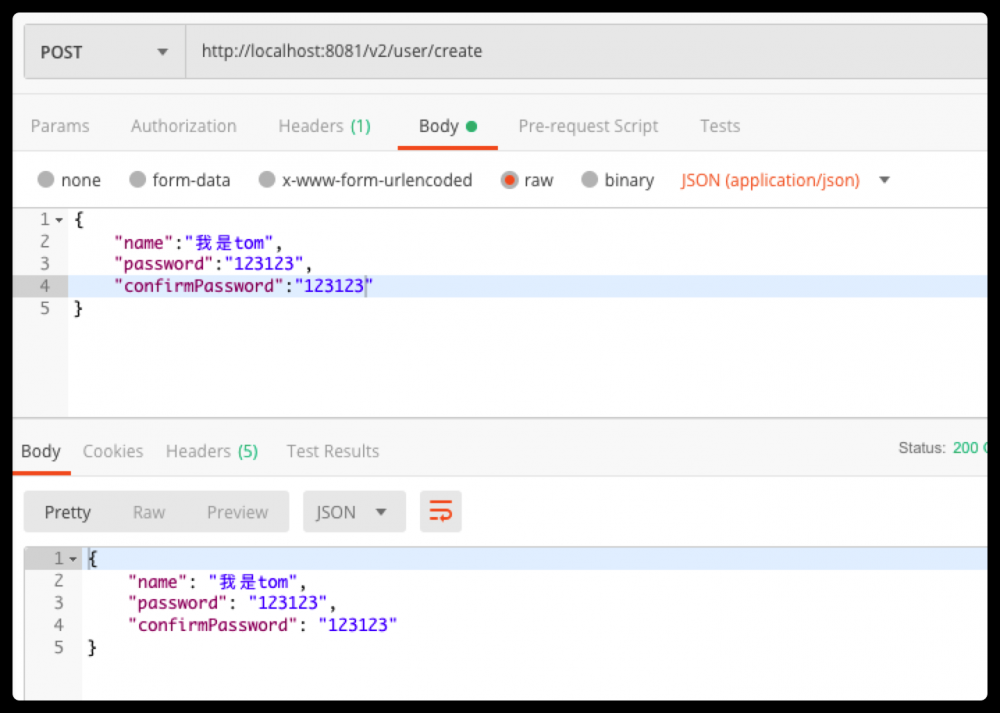Click the response "name": "我是tom" line
The image size is (1000, 713).
(217, 582)
